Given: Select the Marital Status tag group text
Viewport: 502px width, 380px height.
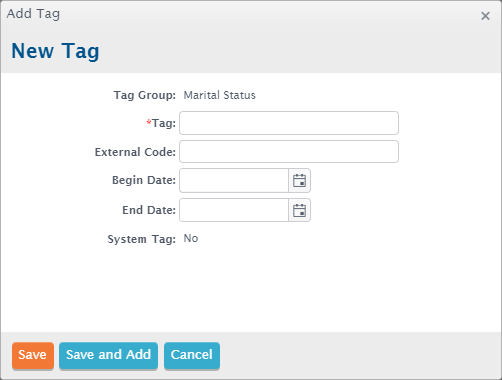Looking at the screenshot, I should 220,95.
